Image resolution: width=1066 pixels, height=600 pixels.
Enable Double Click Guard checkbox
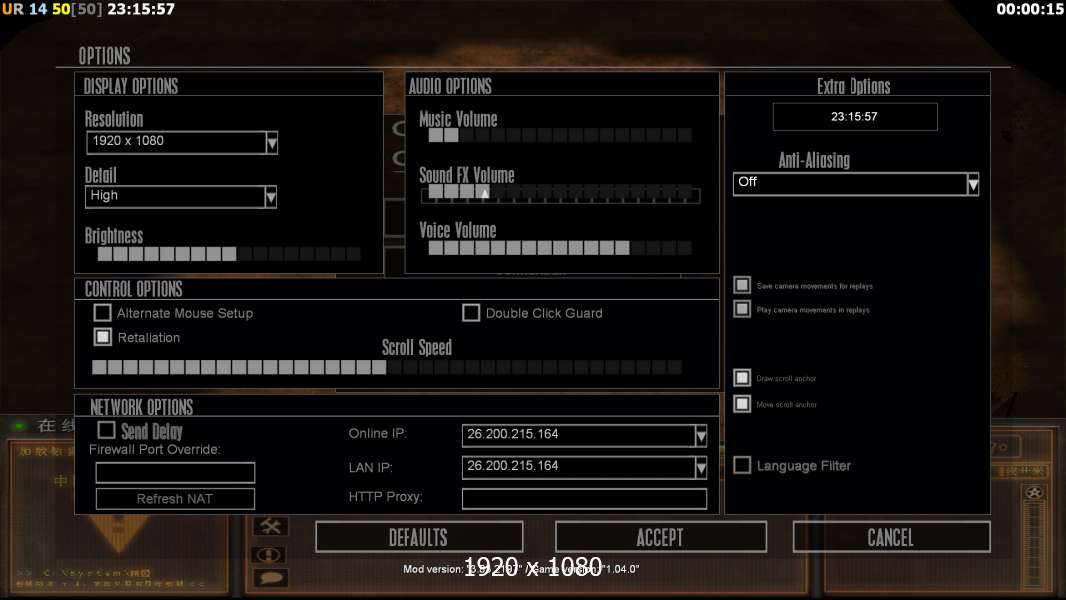(471, 313)
